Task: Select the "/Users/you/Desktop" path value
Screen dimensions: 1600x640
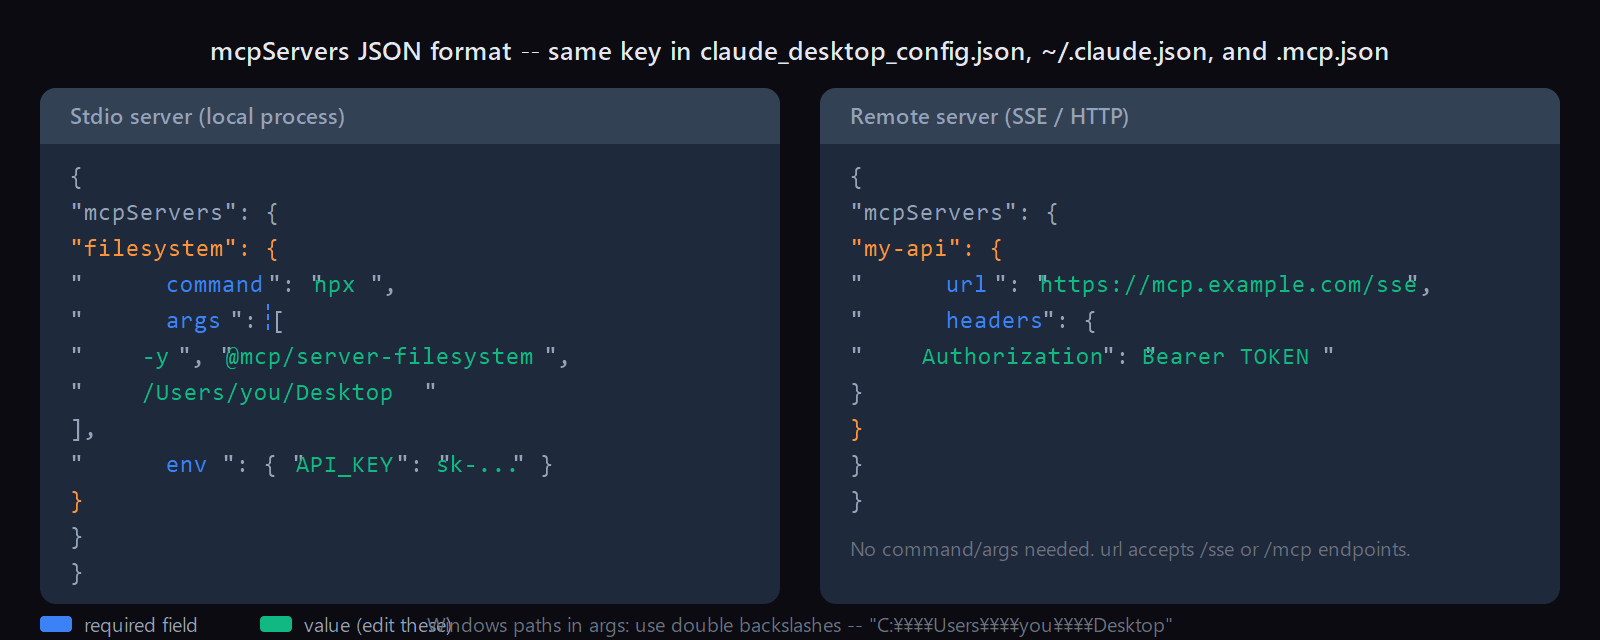Action: [x=267, y=393]
